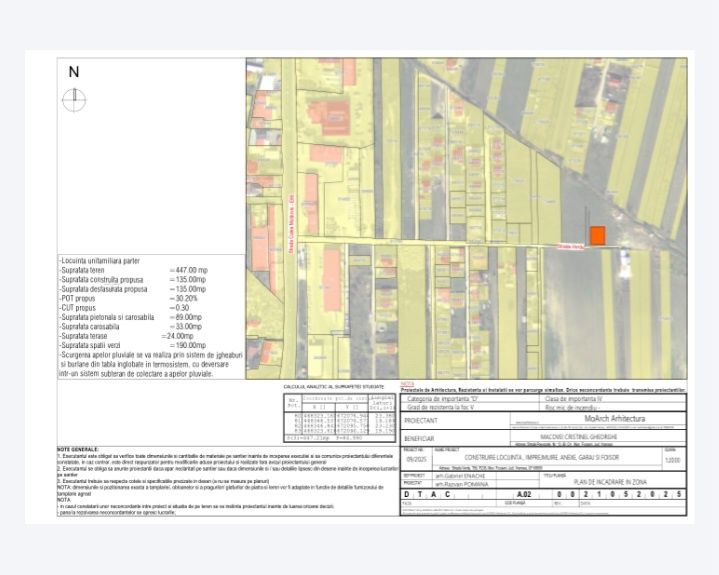
Task: Click the 'POT propus' label
Action: (x=77, y=299)
